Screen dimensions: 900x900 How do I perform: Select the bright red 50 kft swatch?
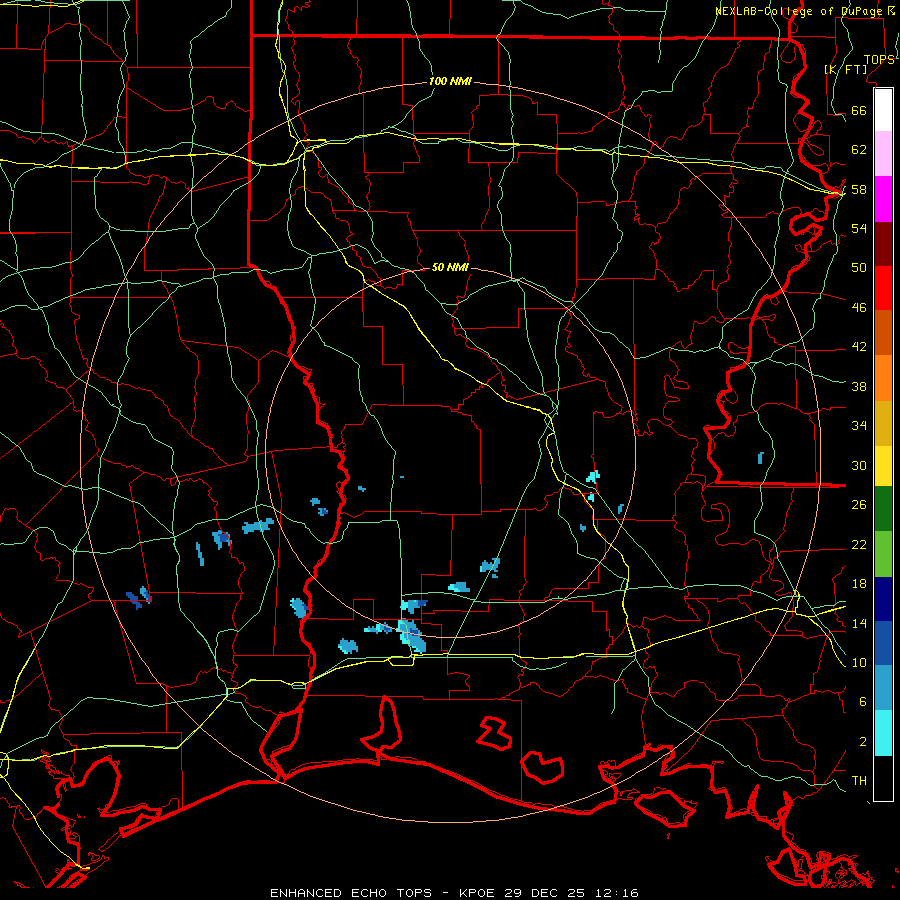click(883, 288)
